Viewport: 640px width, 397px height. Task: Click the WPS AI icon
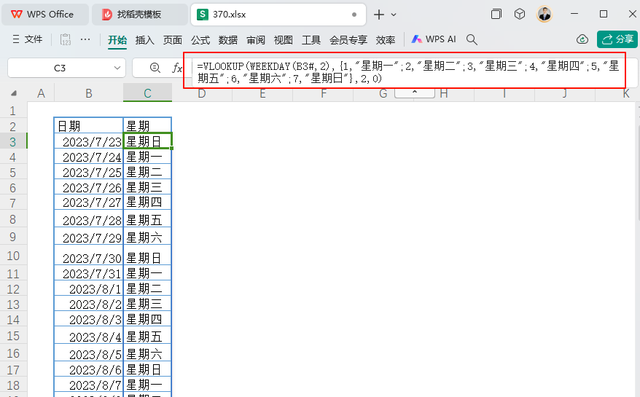pos(416,39)
